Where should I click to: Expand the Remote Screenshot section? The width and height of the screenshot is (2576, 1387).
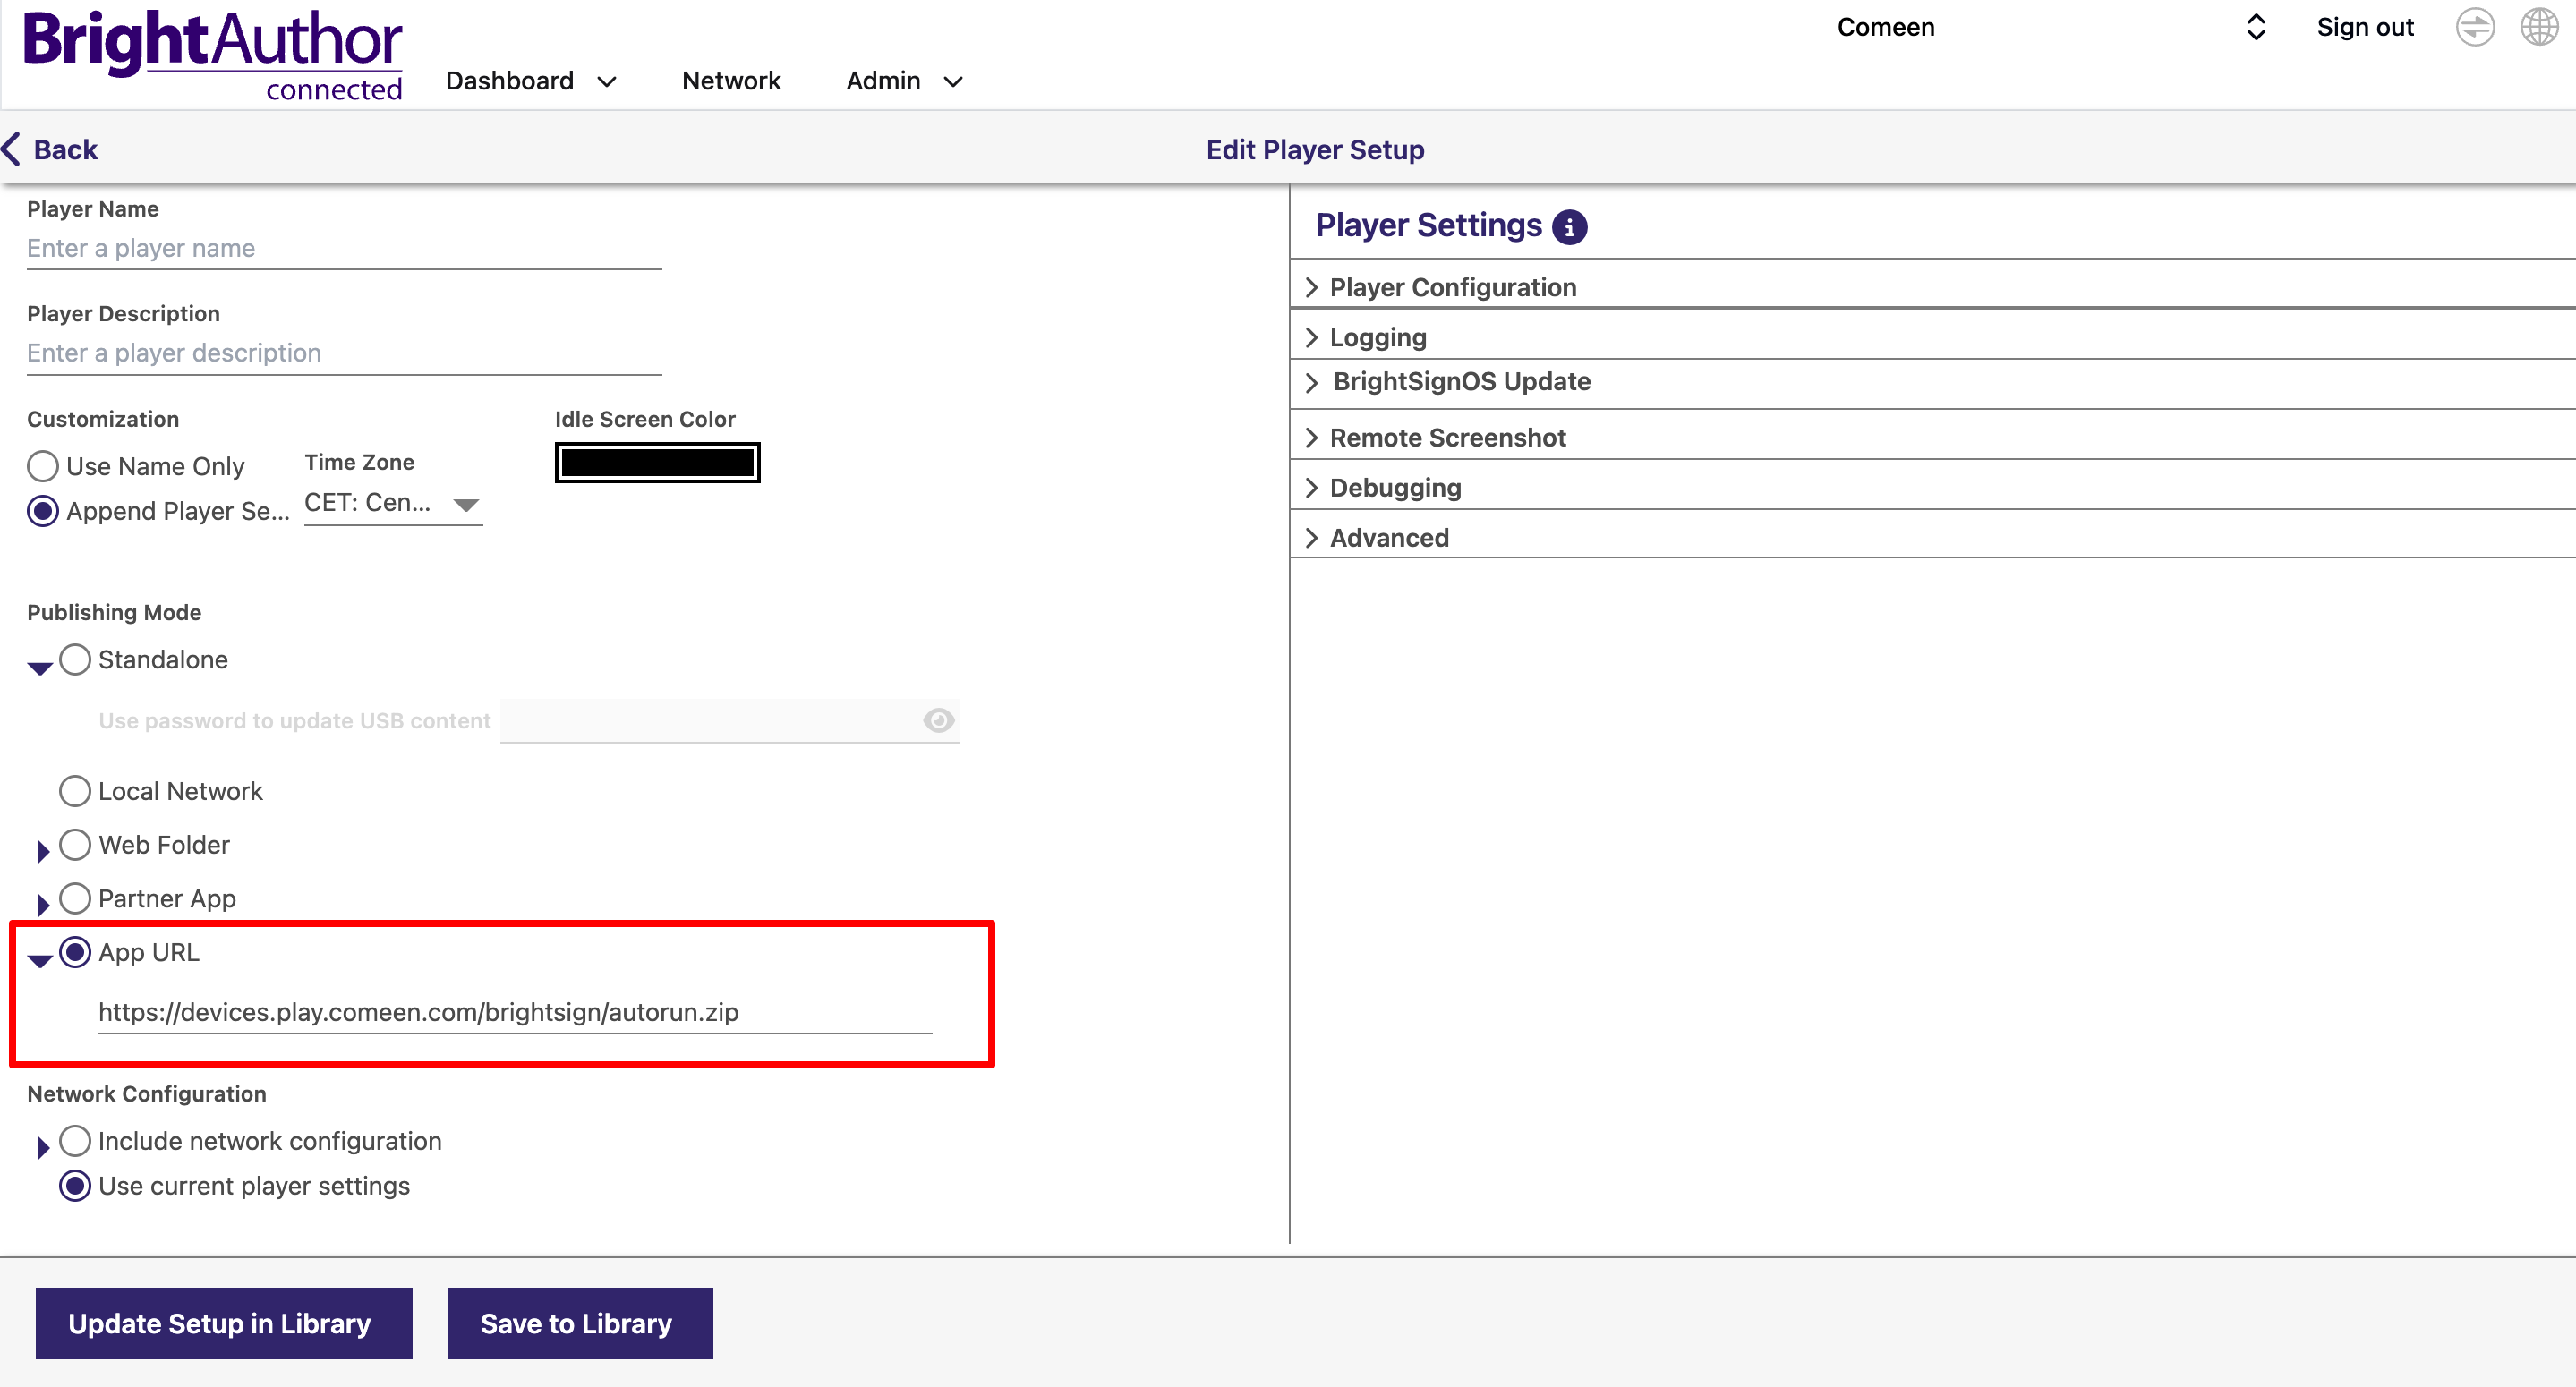(1932, 437)
